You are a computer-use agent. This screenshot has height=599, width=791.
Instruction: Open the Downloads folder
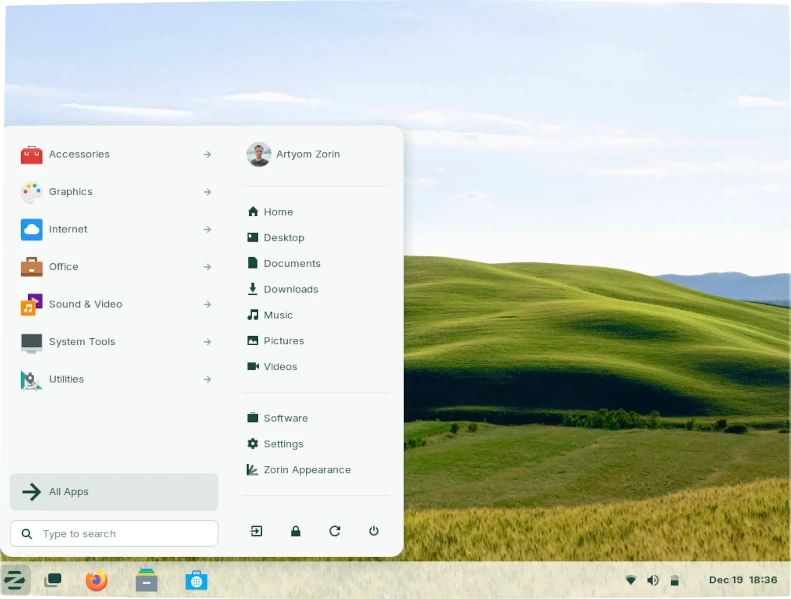click(x=290, y=289)
